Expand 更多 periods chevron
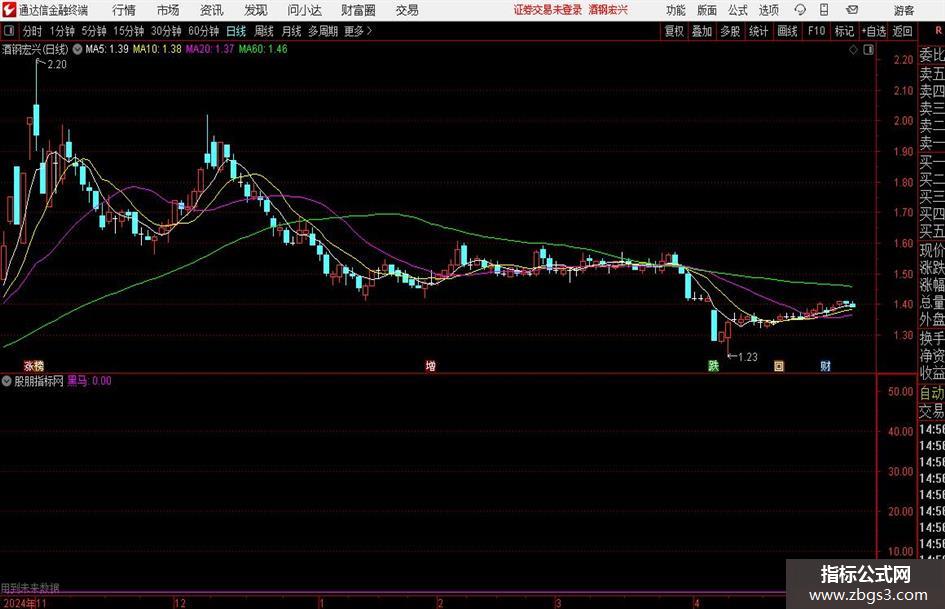945x609 pixels. pos(359,31)
